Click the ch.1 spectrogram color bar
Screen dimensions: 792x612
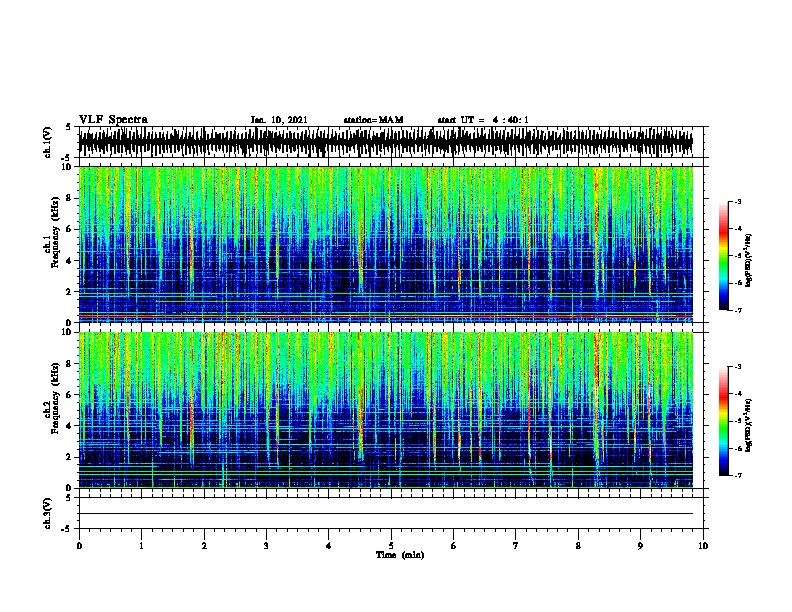[x=724, y=256]
